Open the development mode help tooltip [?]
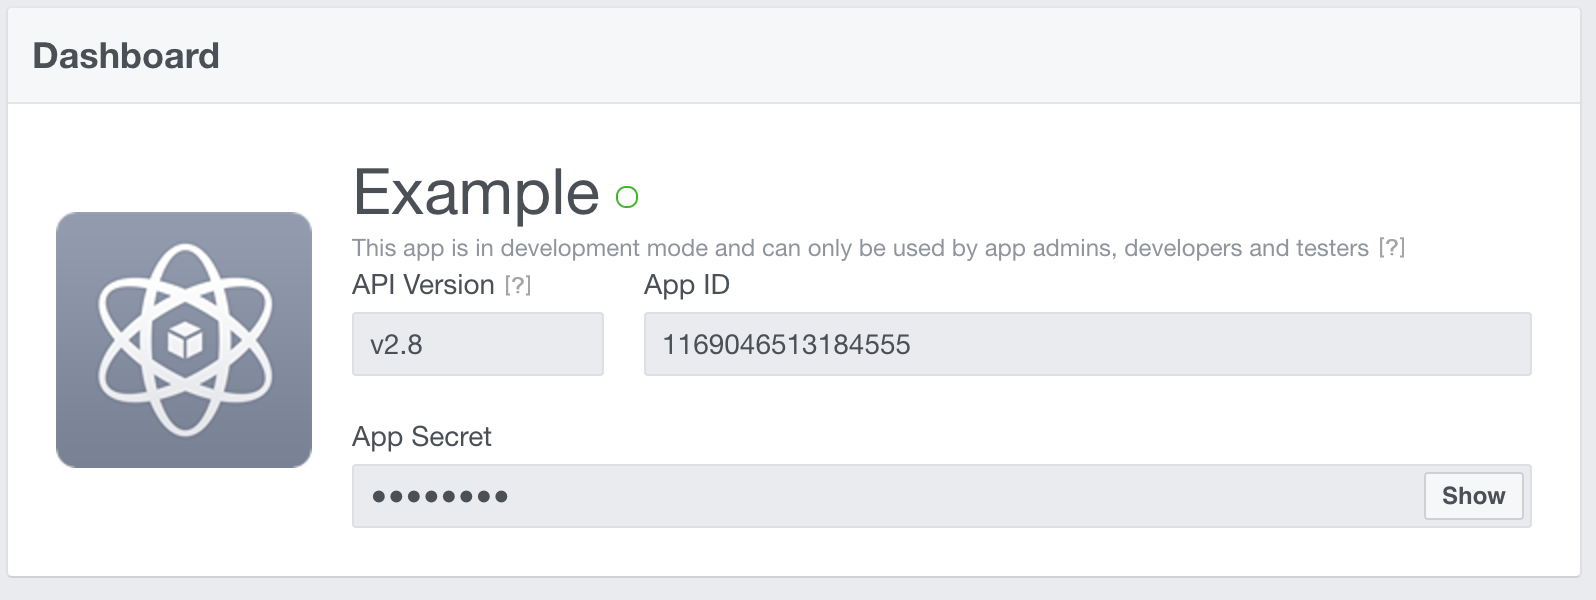The height and width of the screenshot is (600, 1596). point(1394,248)
